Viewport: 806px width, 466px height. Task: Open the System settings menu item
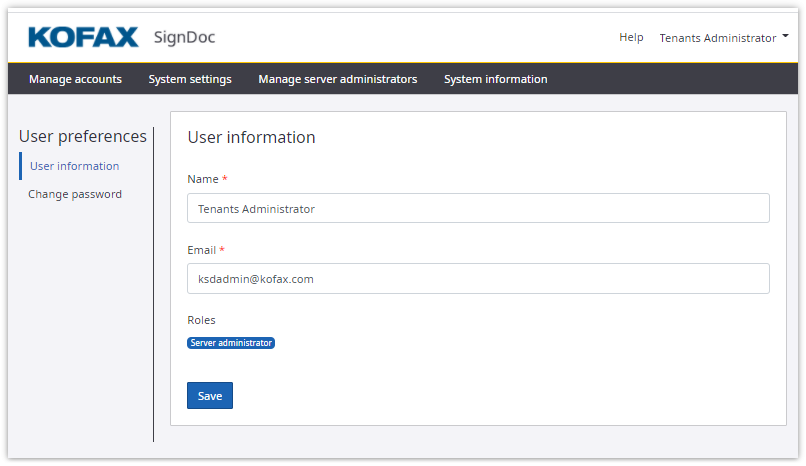tap(190, 79)
